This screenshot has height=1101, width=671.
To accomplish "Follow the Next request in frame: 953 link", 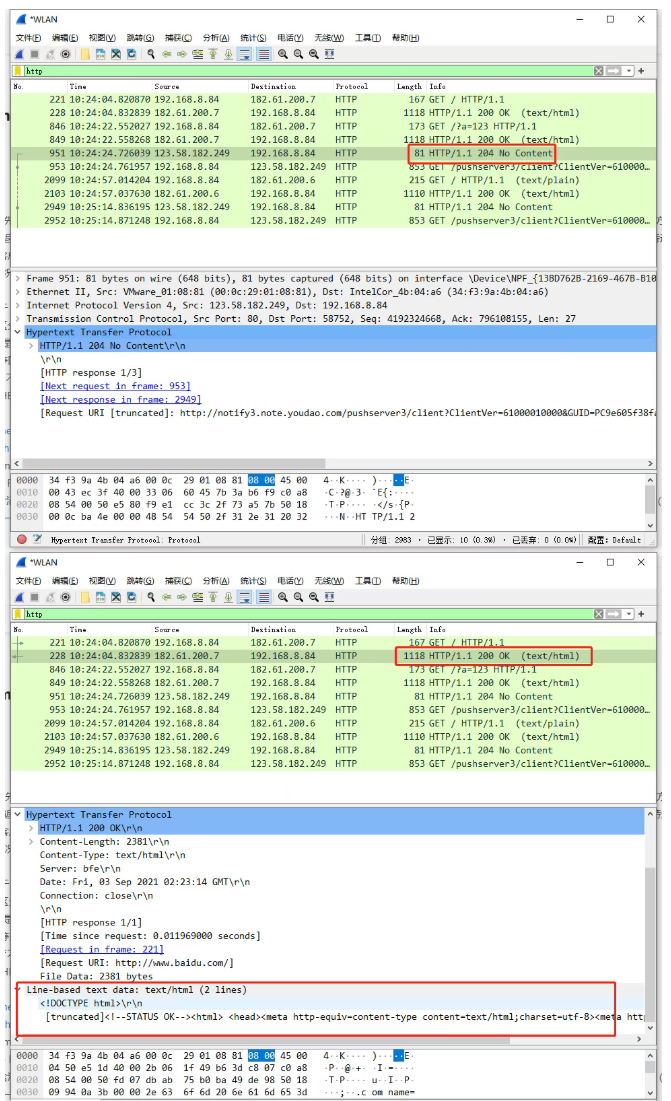I will [x=115, y=386].
